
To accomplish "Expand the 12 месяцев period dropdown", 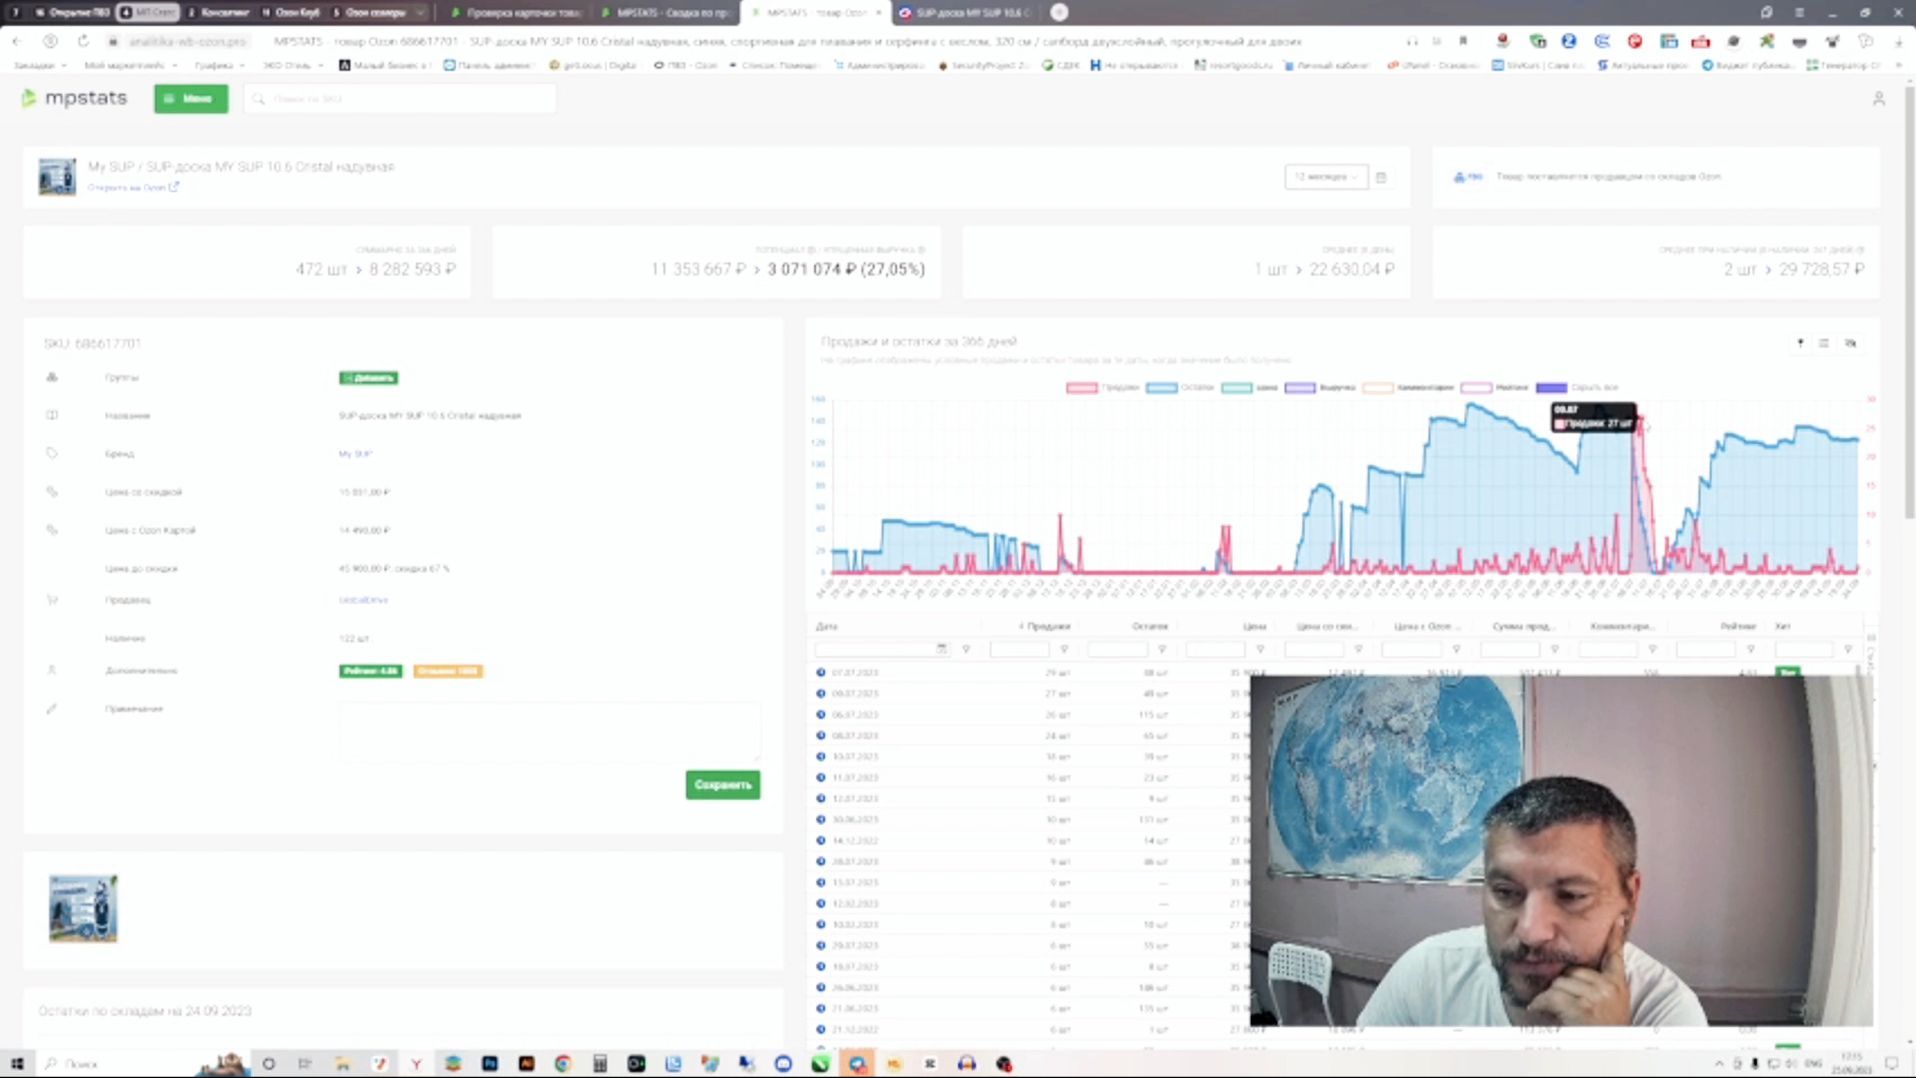I will (x=1326, y=177).
